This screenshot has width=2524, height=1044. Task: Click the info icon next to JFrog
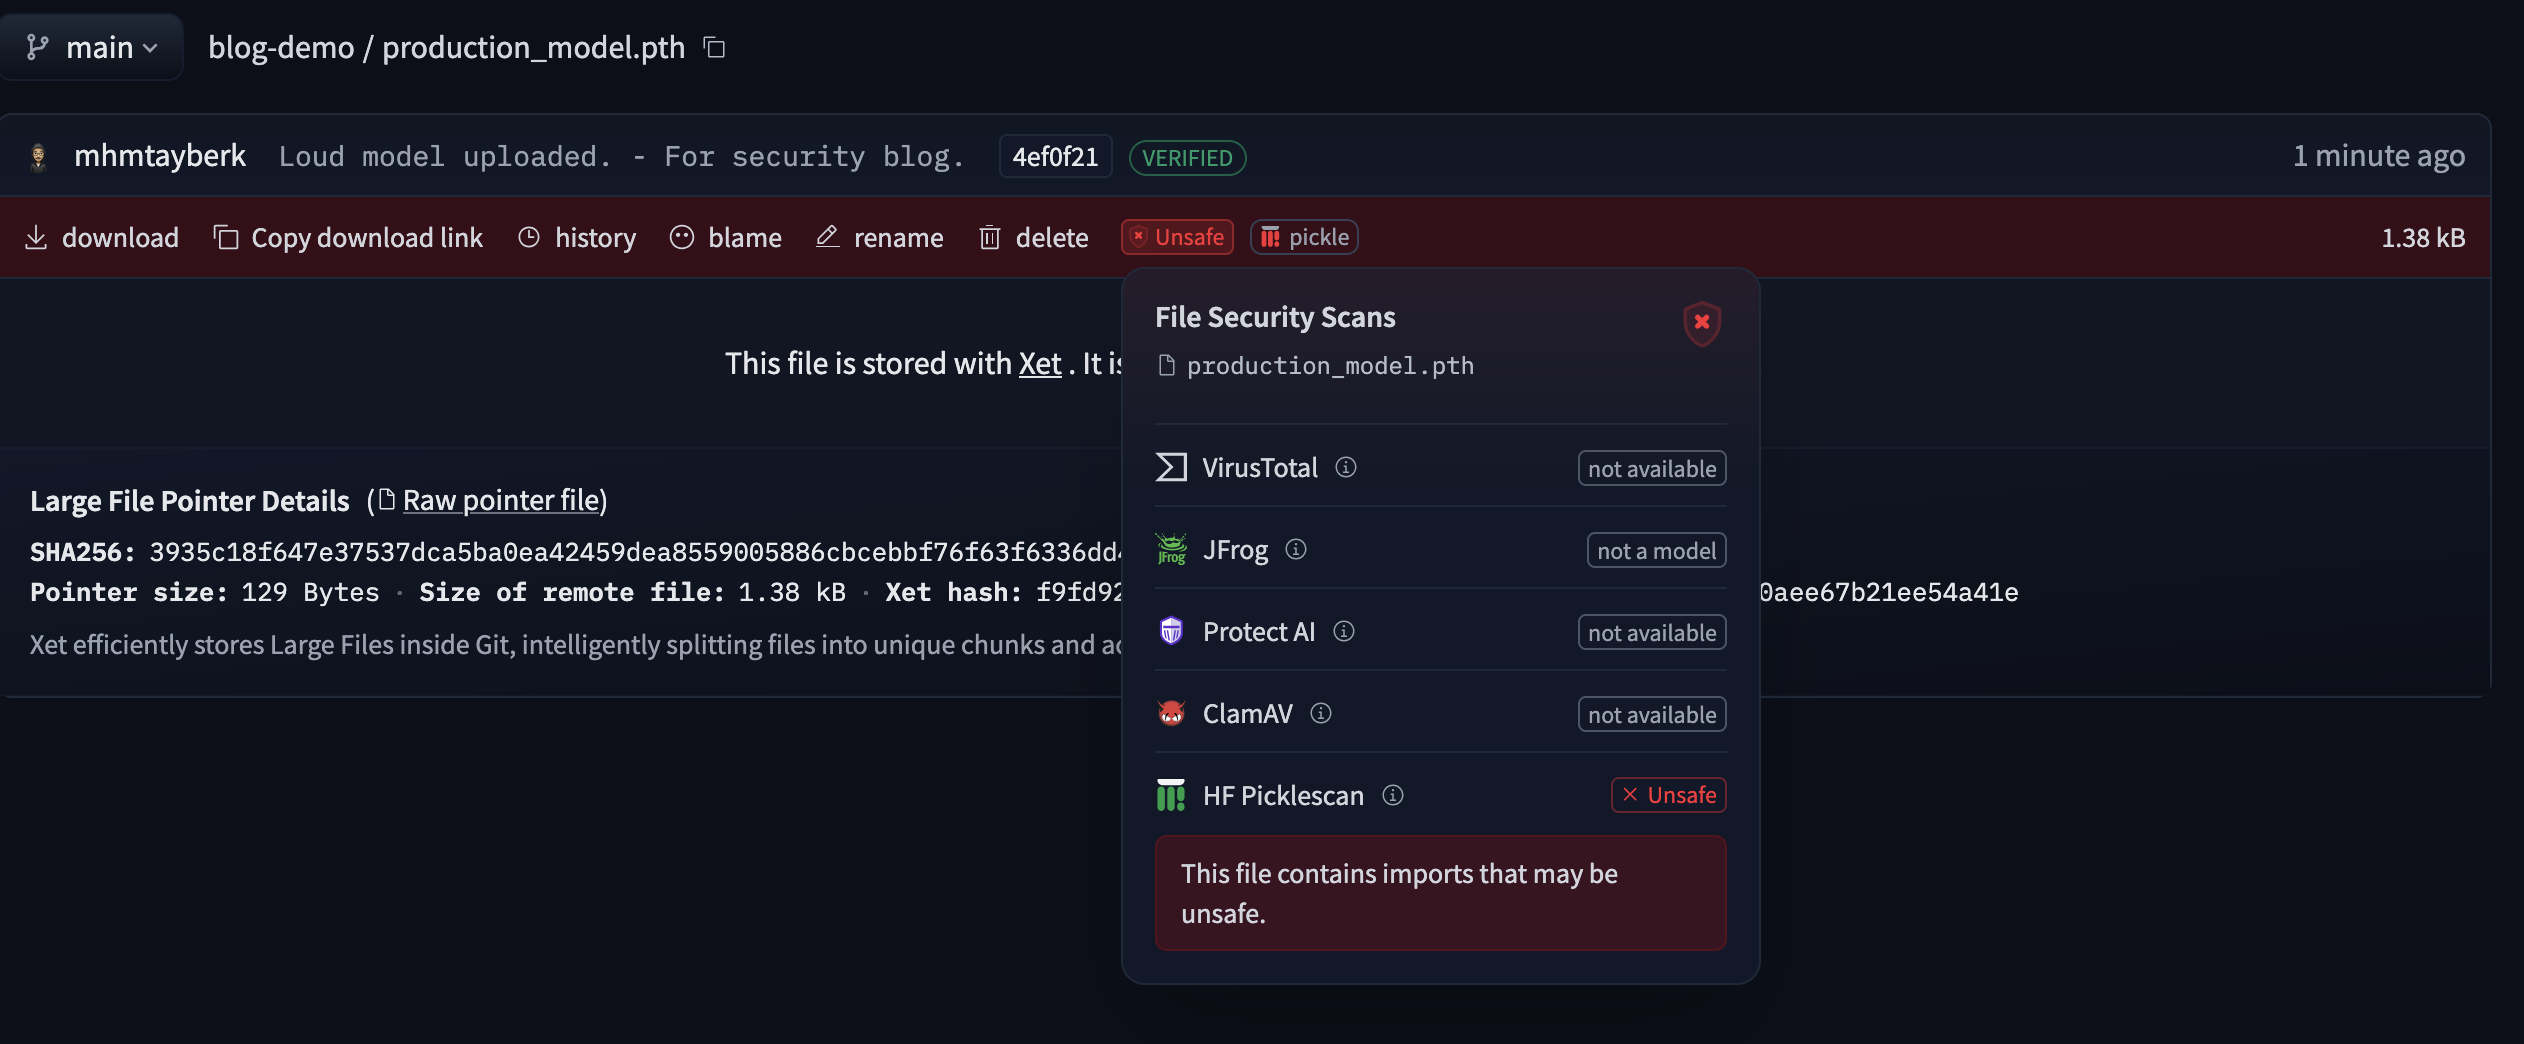pos(1296,549)
